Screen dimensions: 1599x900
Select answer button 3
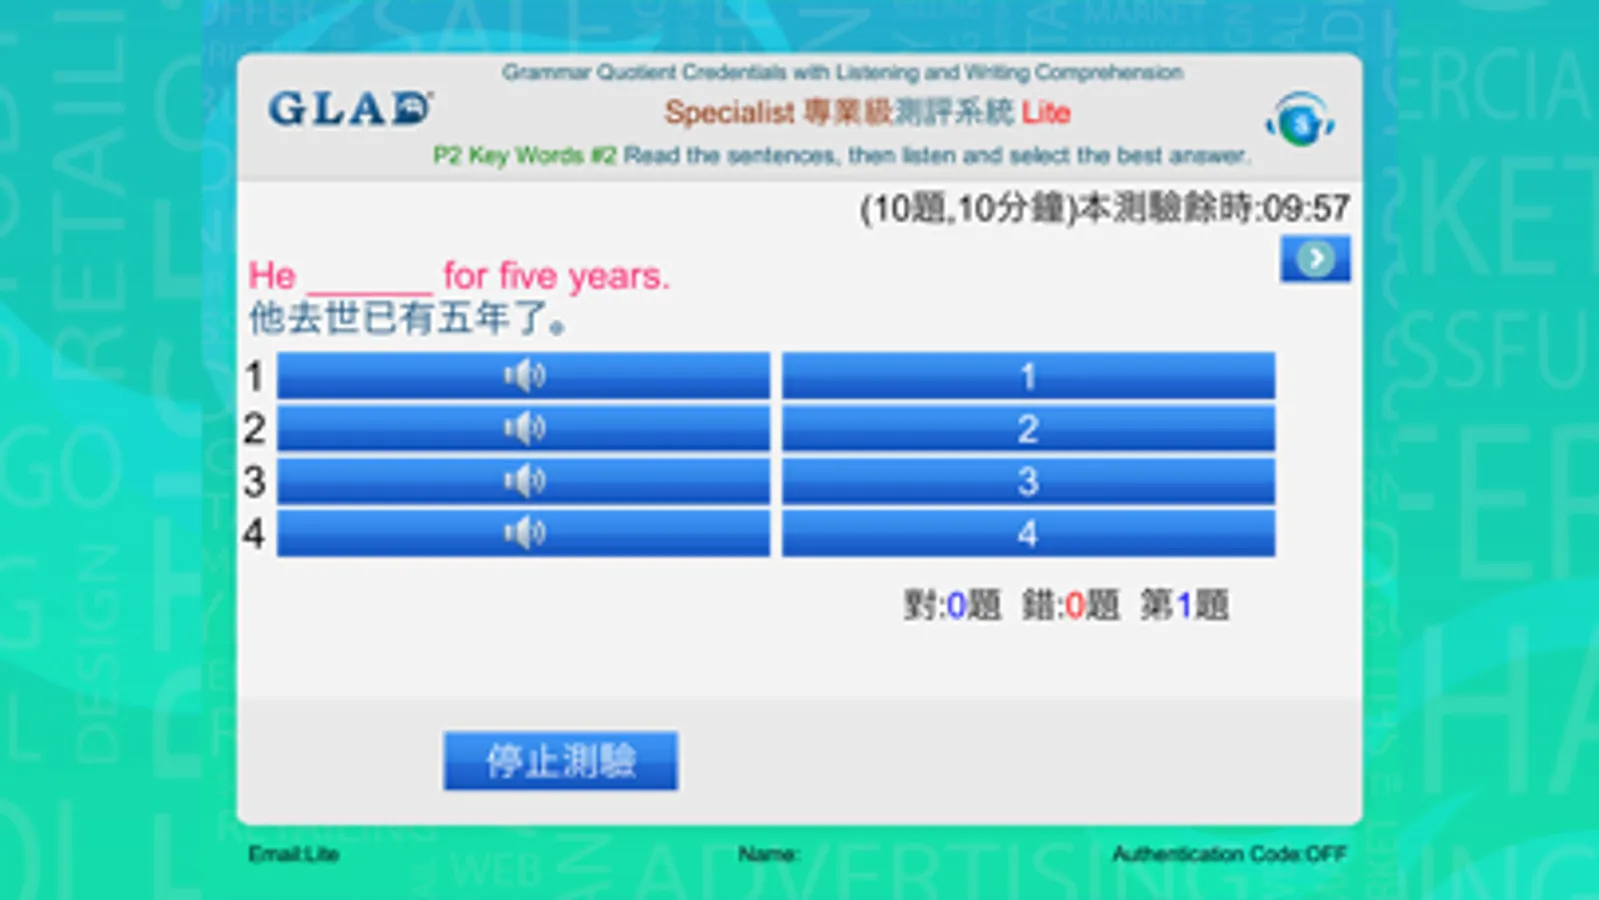[x=1028, y=481]
